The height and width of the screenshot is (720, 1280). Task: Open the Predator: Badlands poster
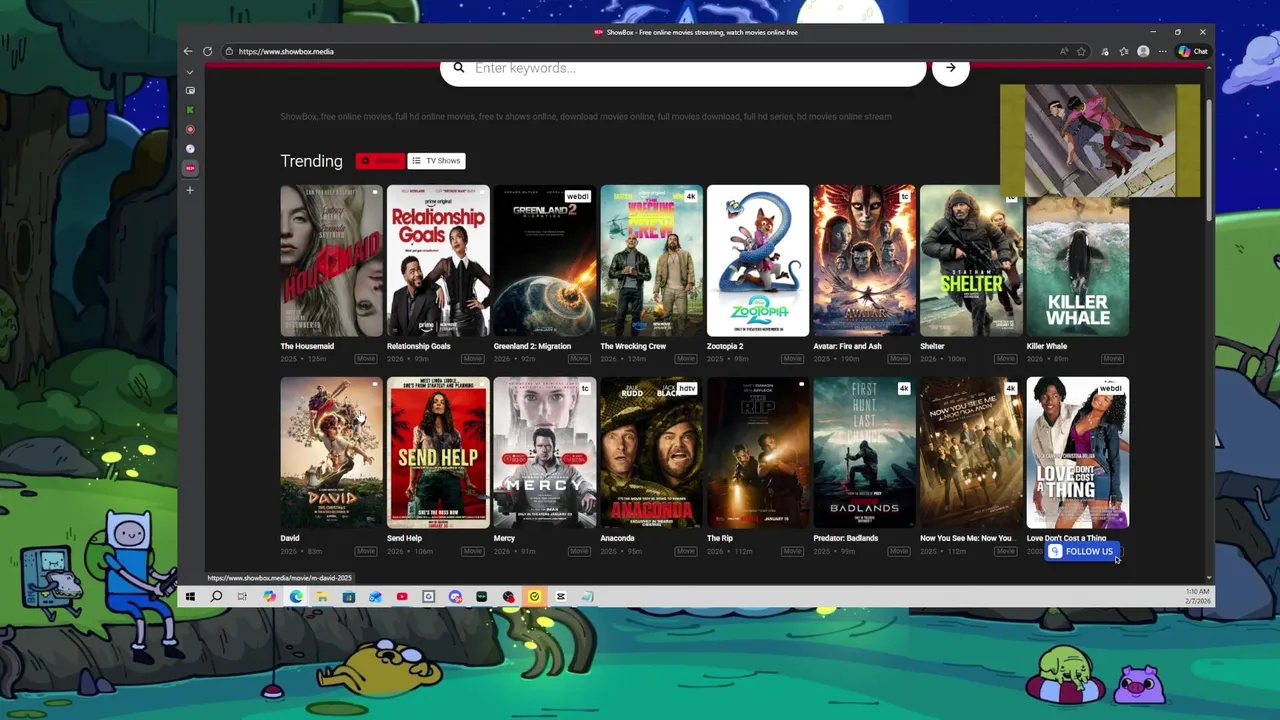tap(864, 452)
